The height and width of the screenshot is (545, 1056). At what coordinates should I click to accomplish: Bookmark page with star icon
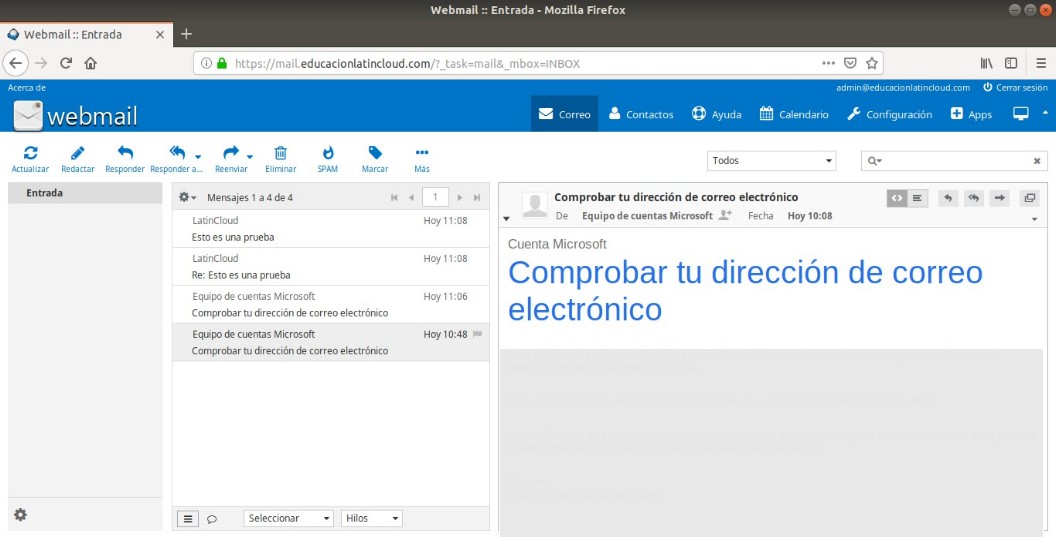tap(872, 63)
